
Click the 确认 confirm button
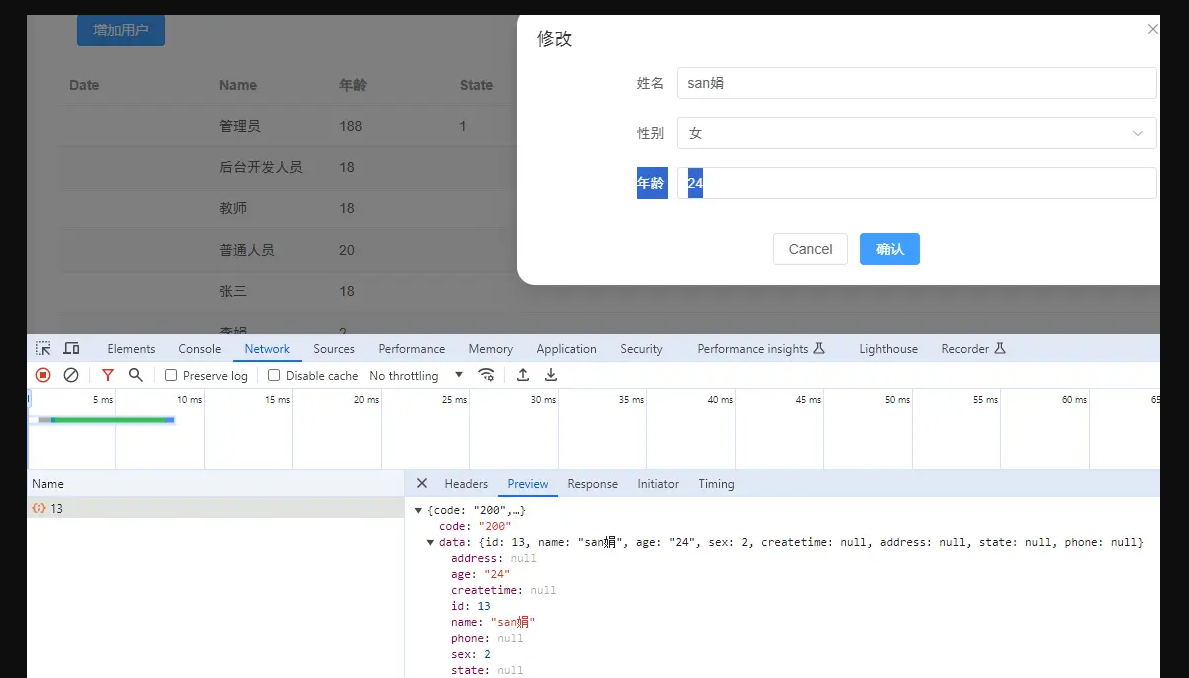click(889, 249)
